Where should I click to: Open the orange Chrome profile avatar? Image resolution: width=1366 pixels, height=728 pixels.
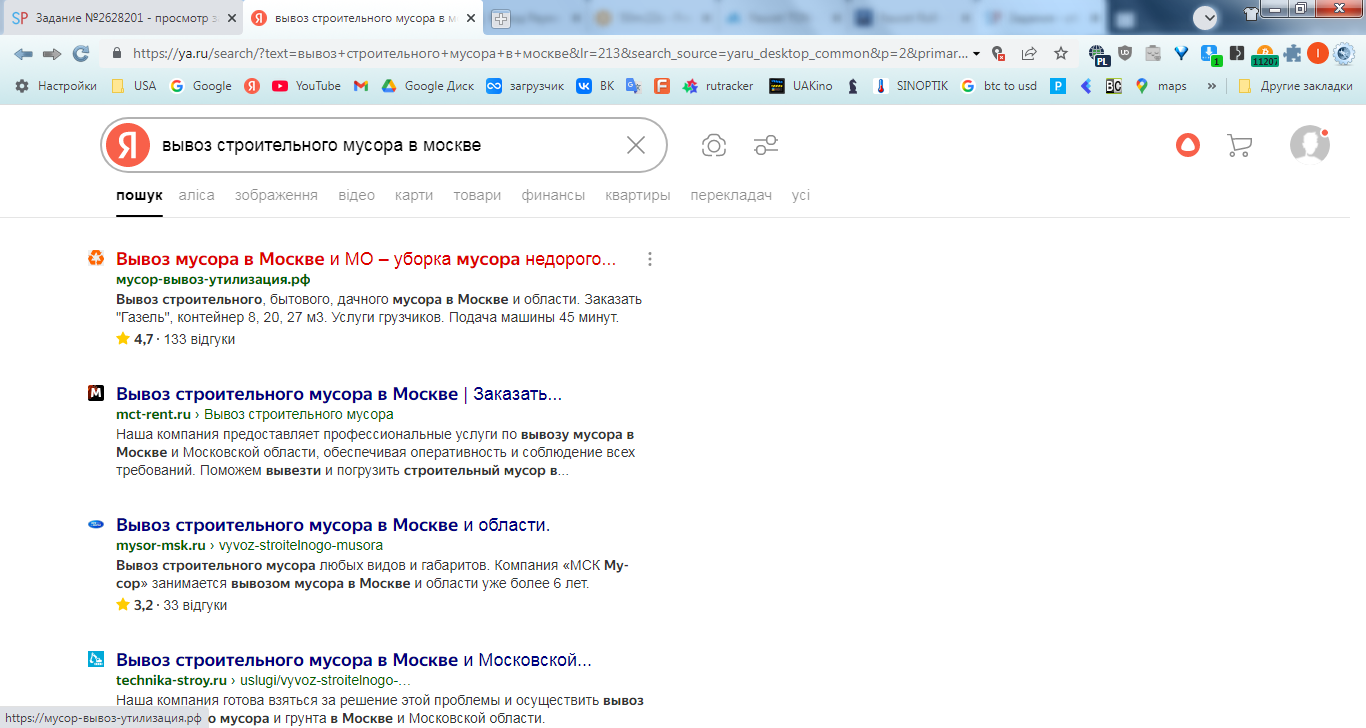pyautogui.click(x=1318, y=54)
